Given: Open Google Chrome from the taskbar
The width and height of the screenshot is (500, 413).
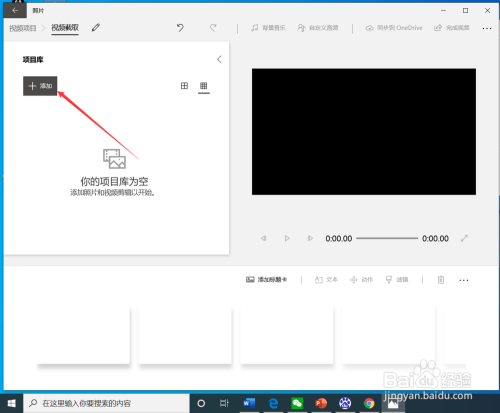Looking at the screenshot, I should [x=369, y=404].
